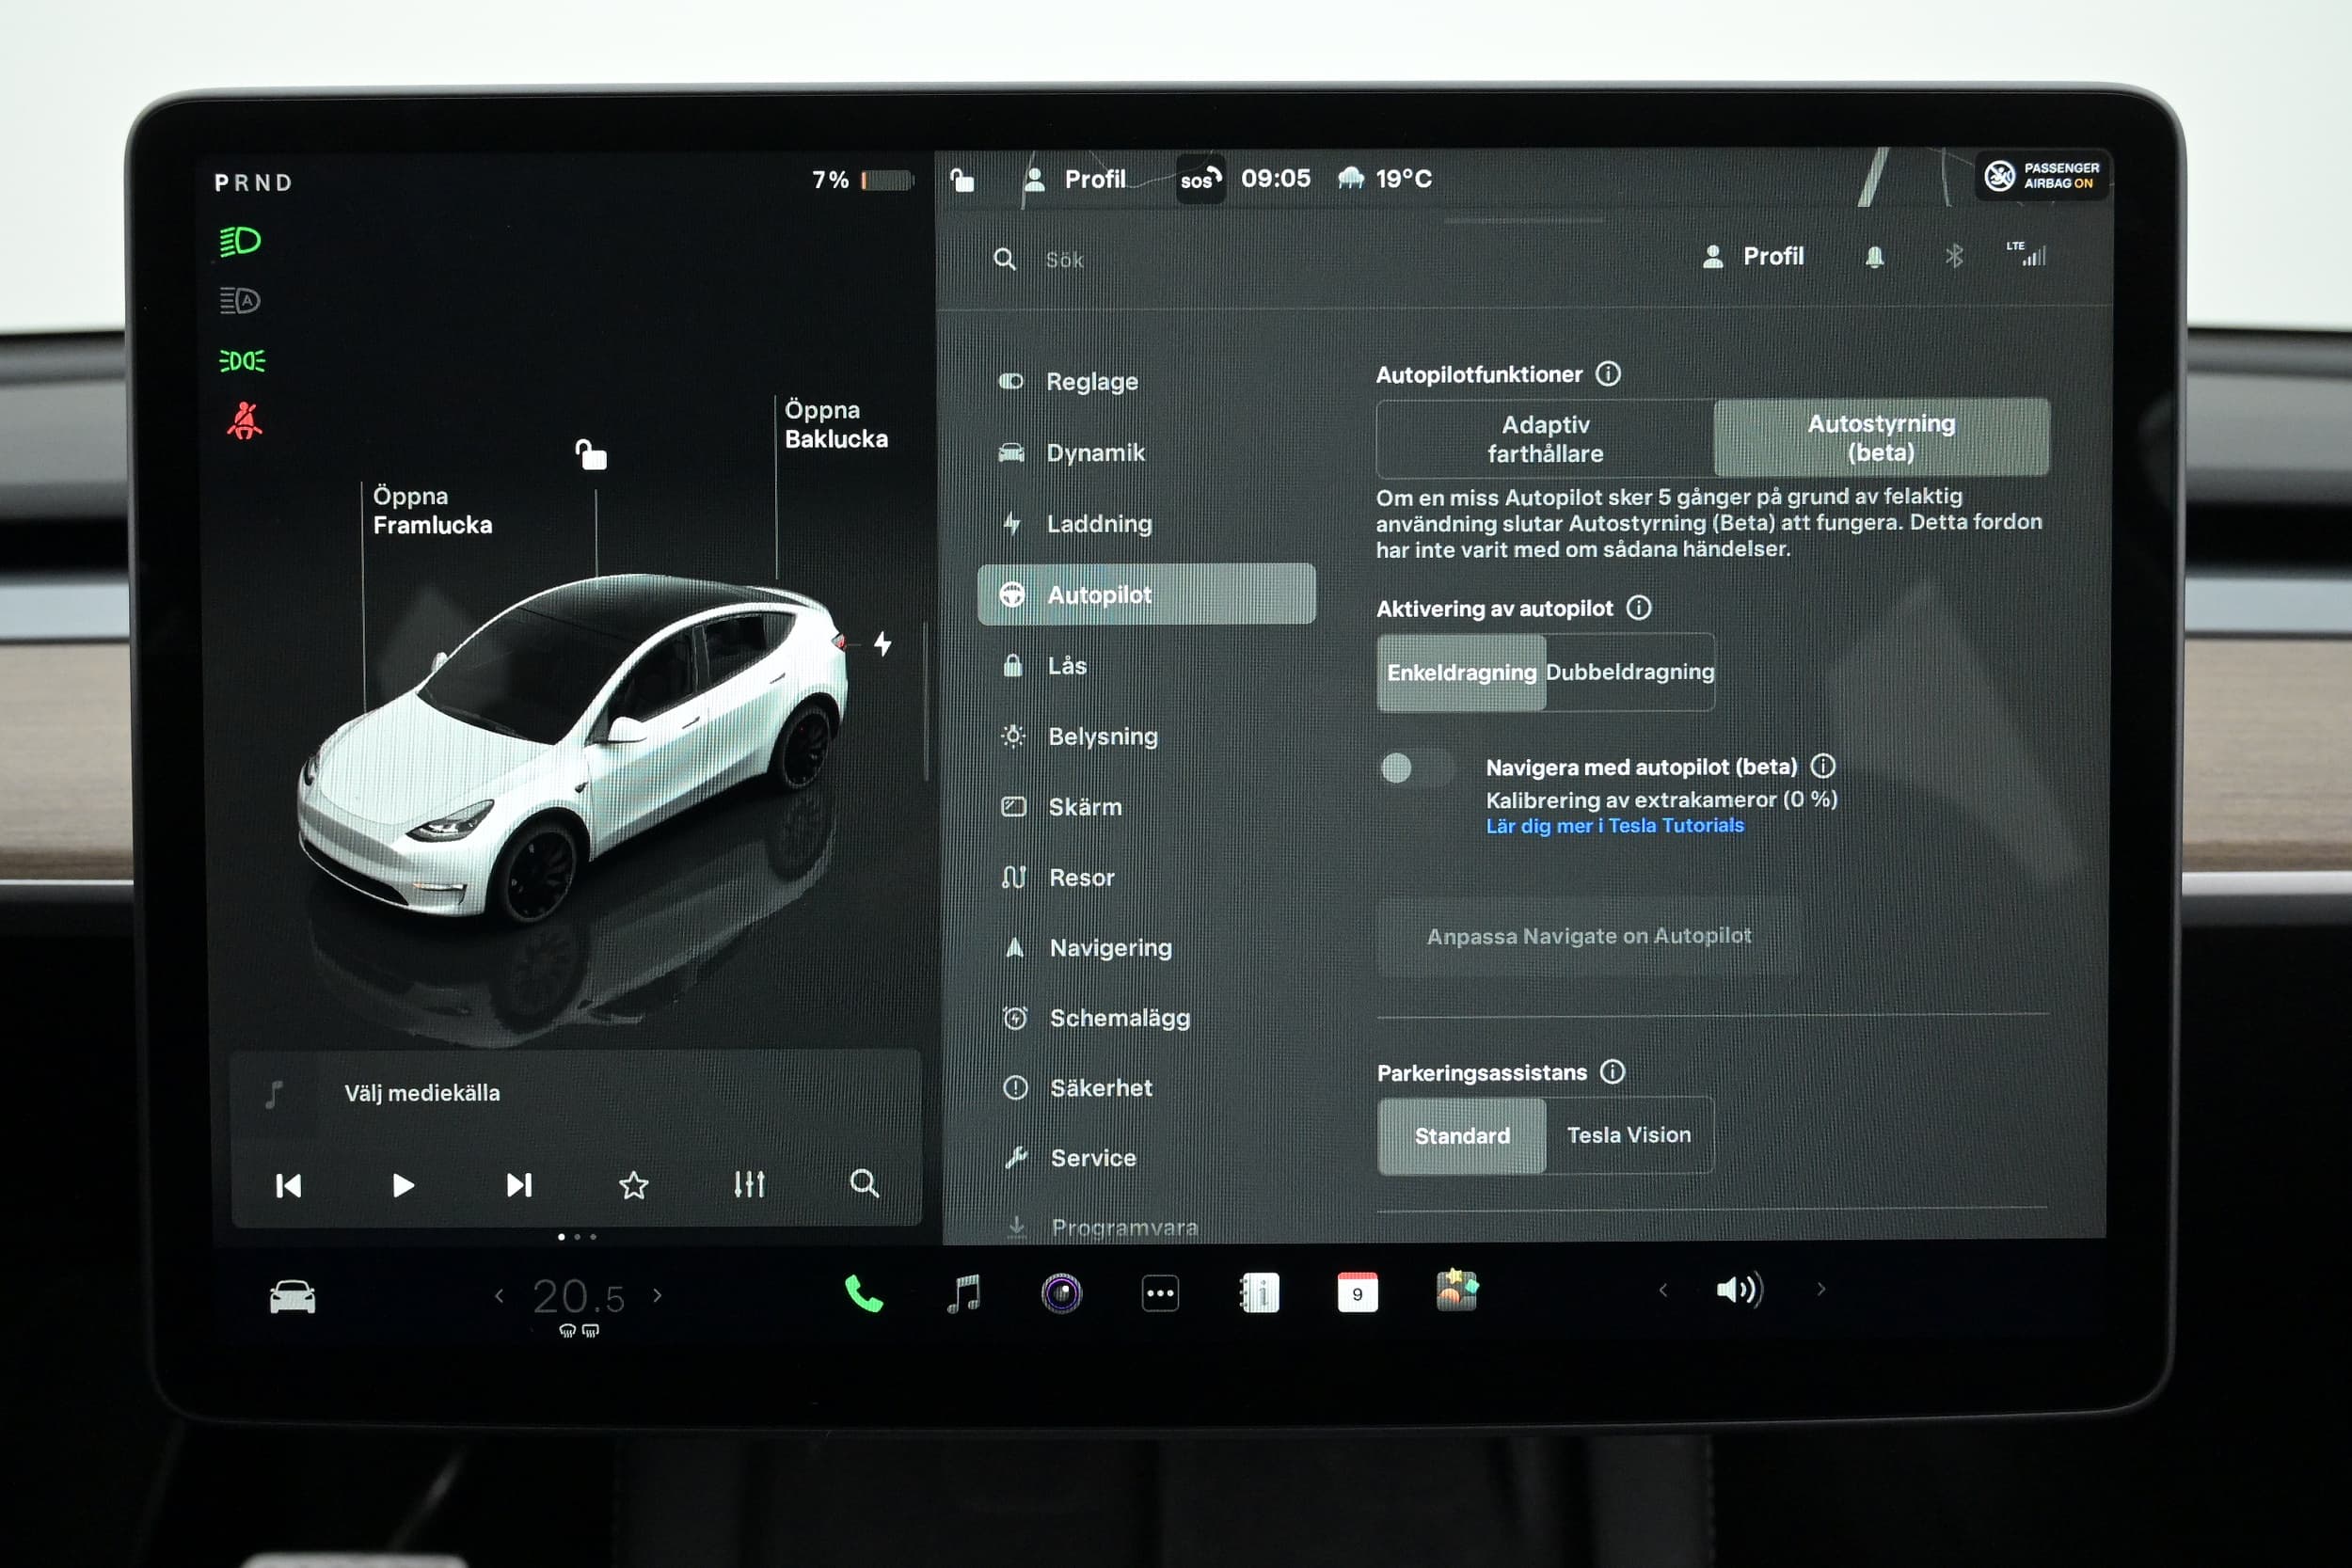Tap the Passenger Airbag On indicator

2042,176
